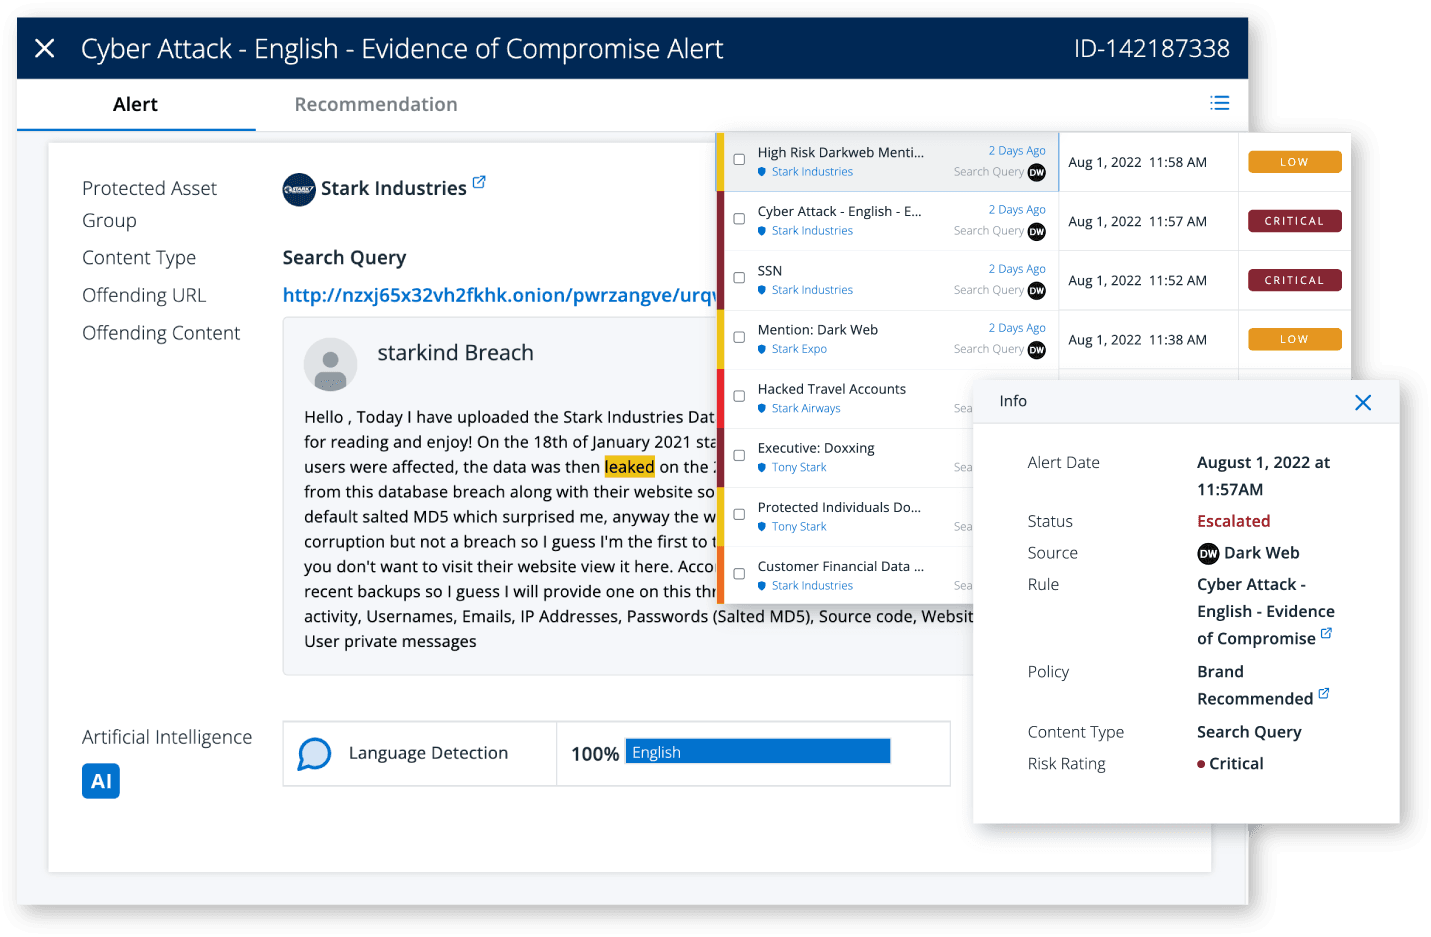Click DW icon on SSN row
The width and height of the screenshot is (1431, 937).
1037,290
